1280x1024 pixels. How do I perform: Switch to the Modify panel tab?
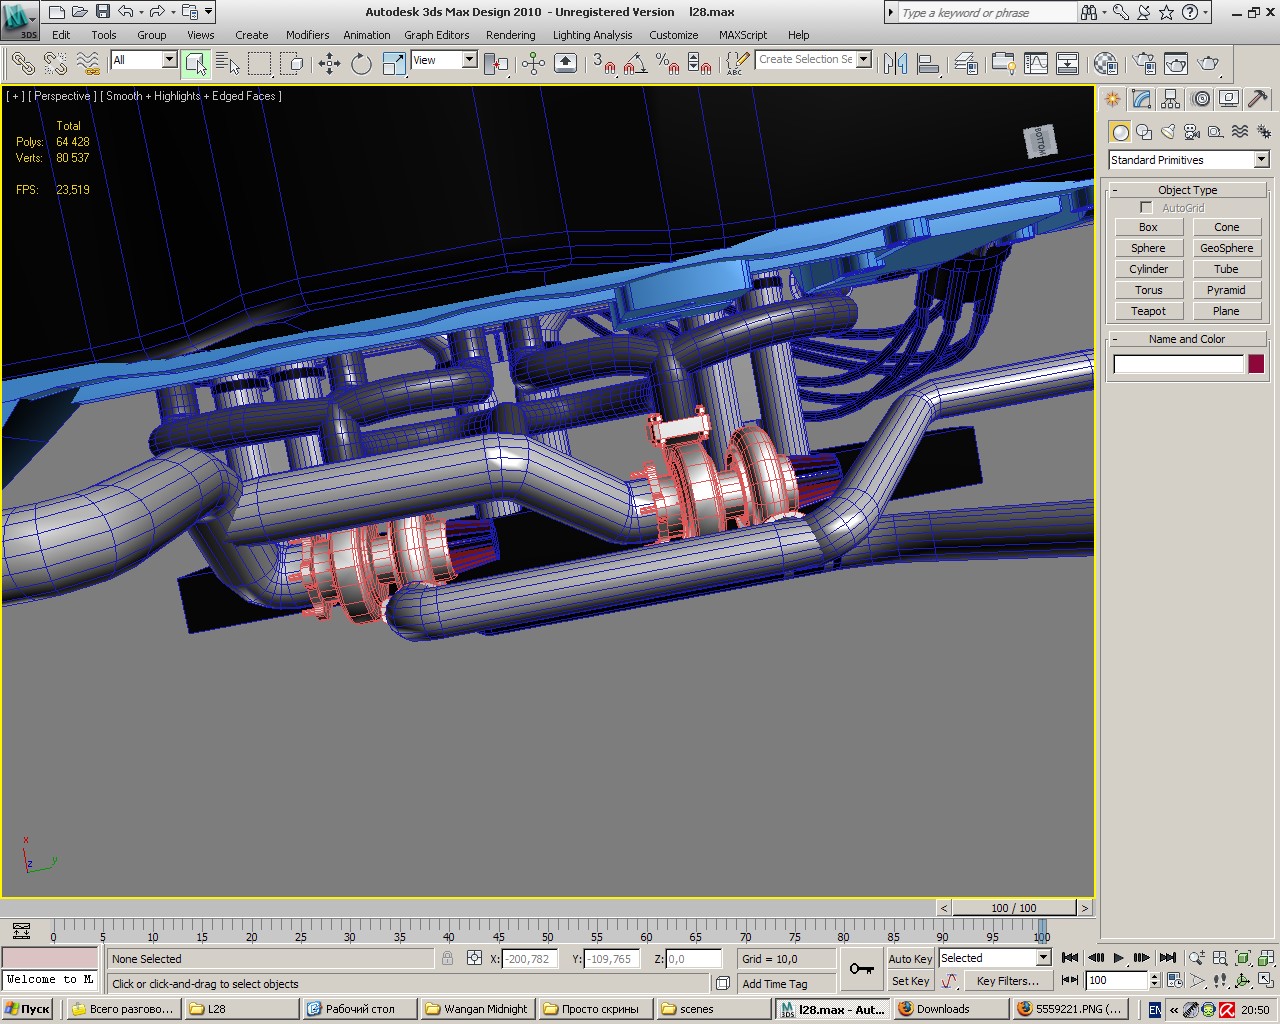coord(1142,99)
